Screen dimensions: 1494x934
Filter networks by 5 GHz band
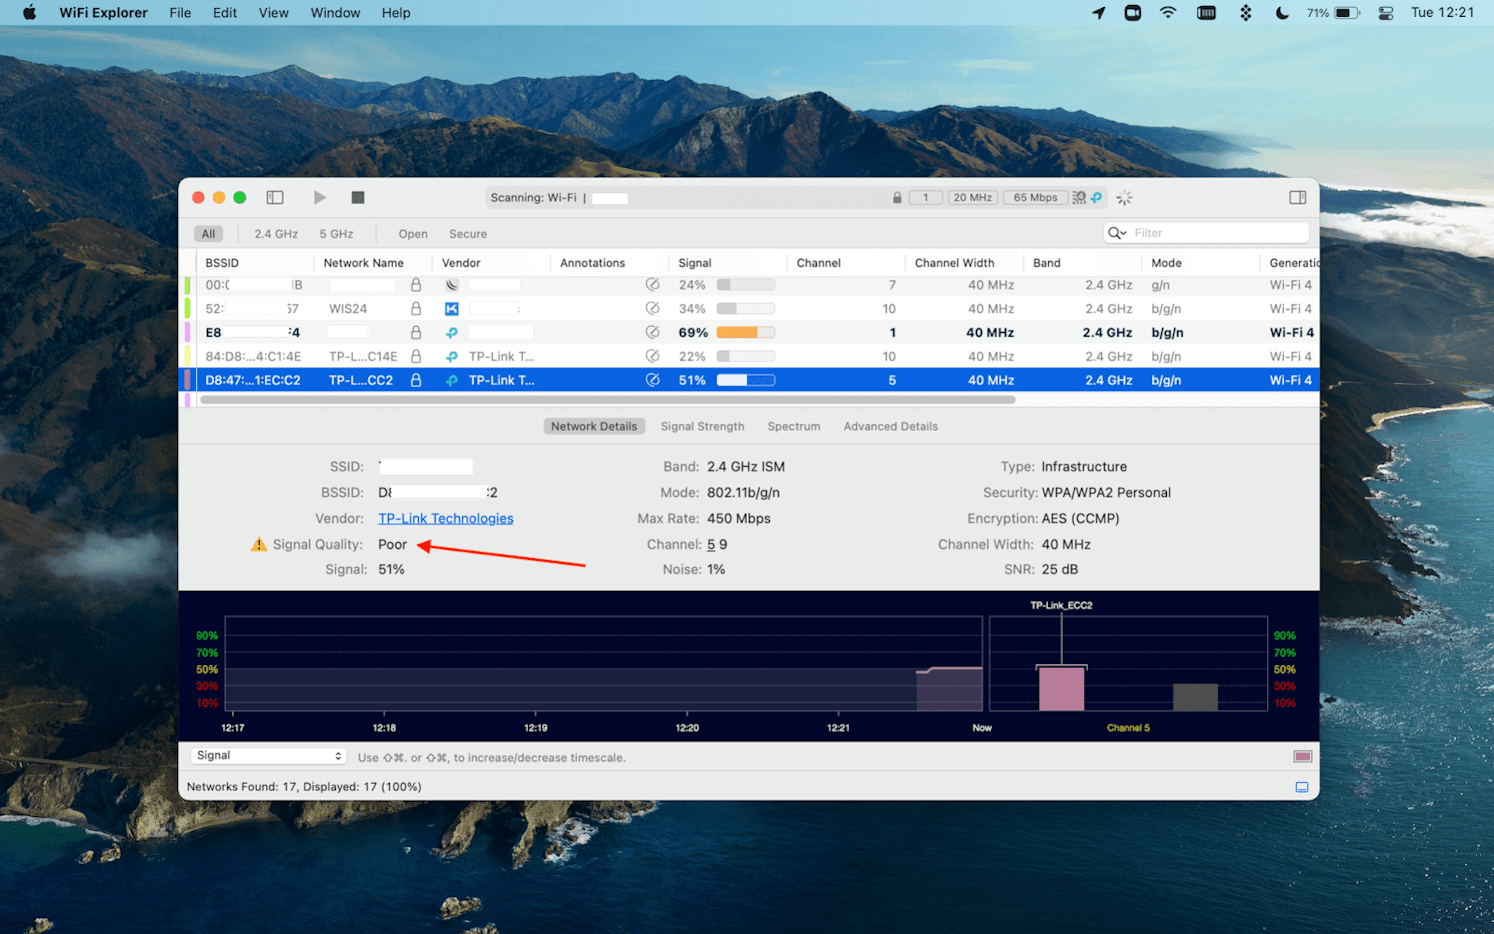[x=336, y=234]
